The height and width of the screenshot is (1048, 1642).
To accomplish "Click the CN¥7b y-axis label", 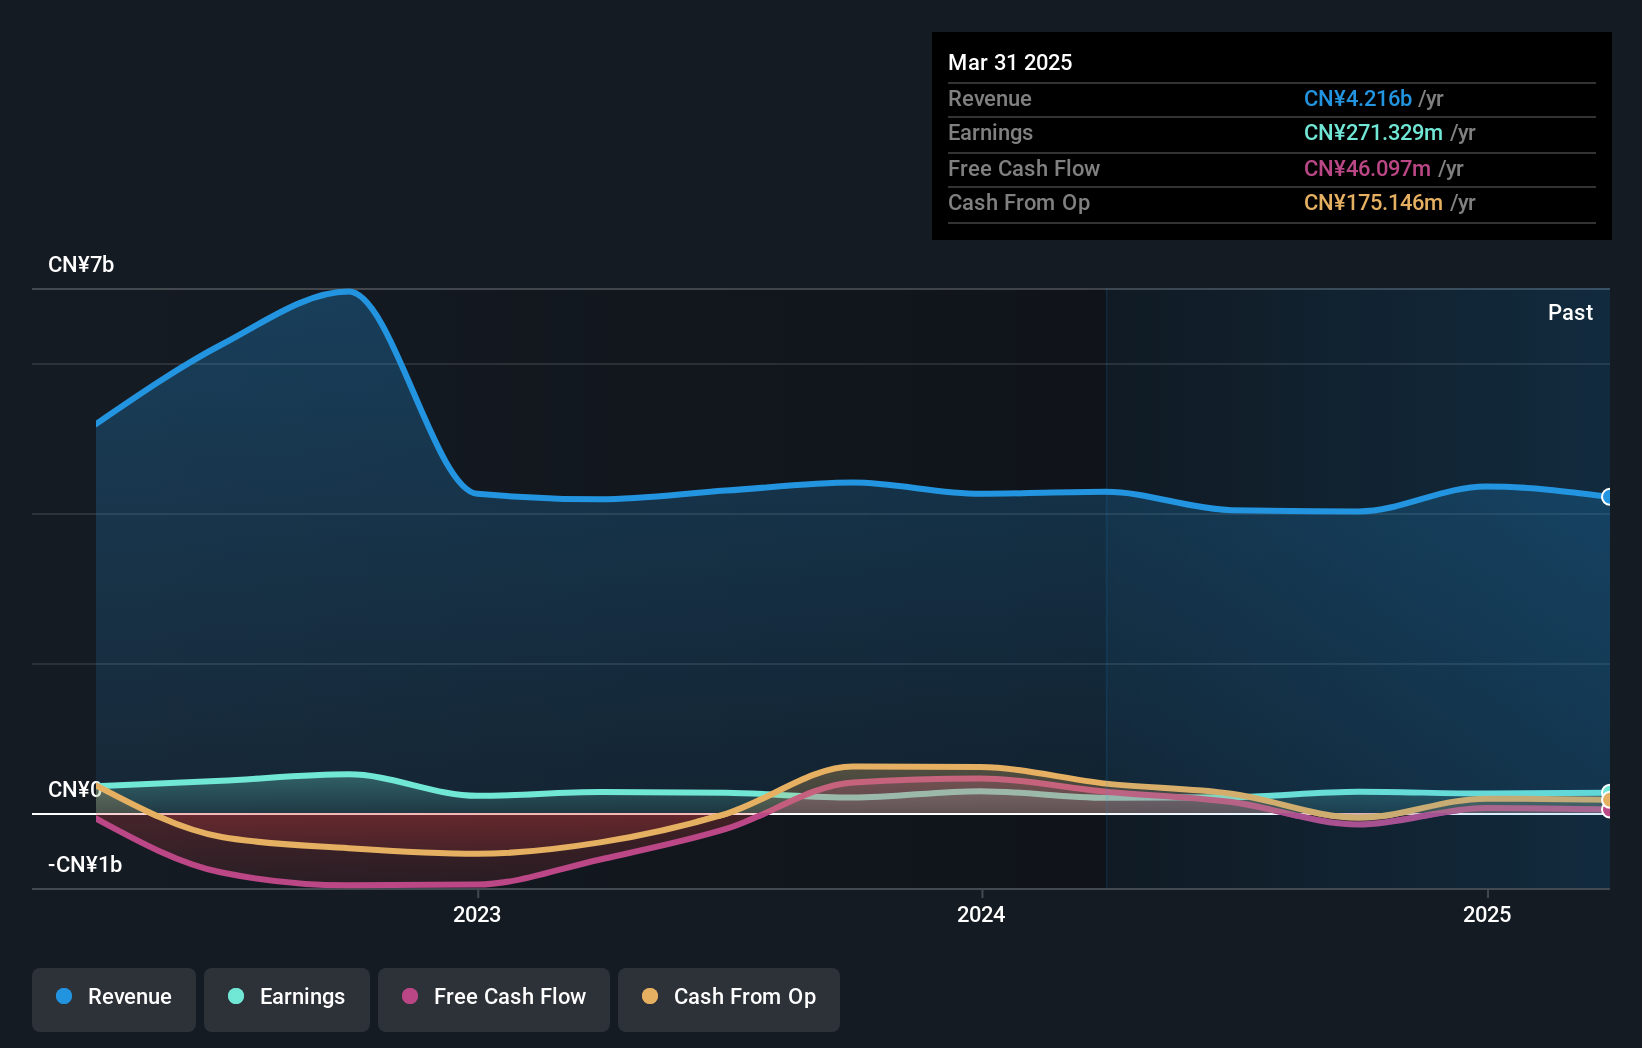I will 81,264.
